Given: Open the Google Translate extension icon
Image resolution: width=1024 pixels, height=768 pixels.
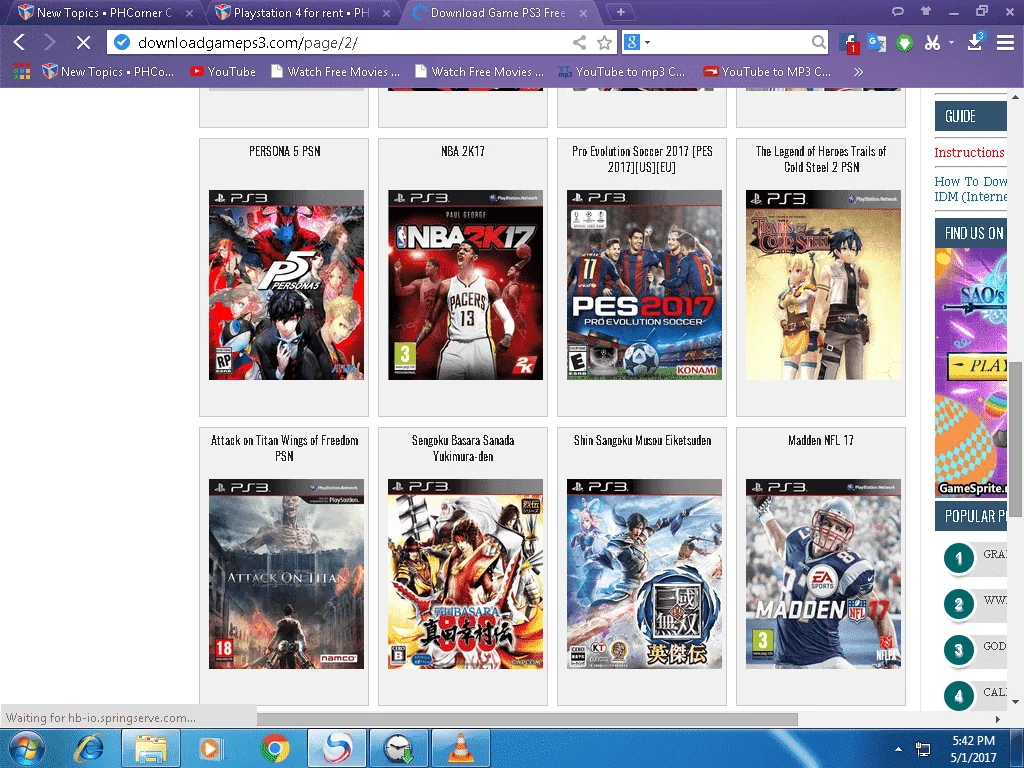Looking at the screenshot, I should pos(876,43).
